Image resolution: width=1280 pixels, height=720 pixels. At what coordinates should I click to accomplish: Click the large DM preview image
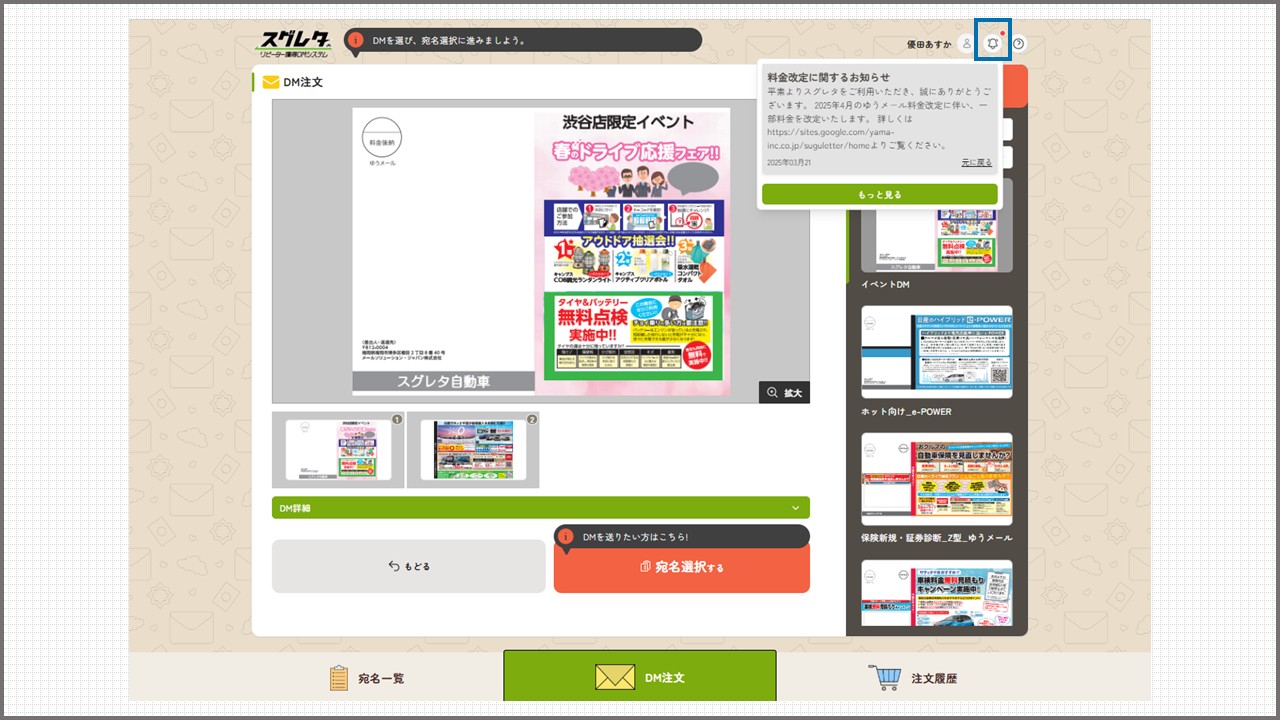541,251
